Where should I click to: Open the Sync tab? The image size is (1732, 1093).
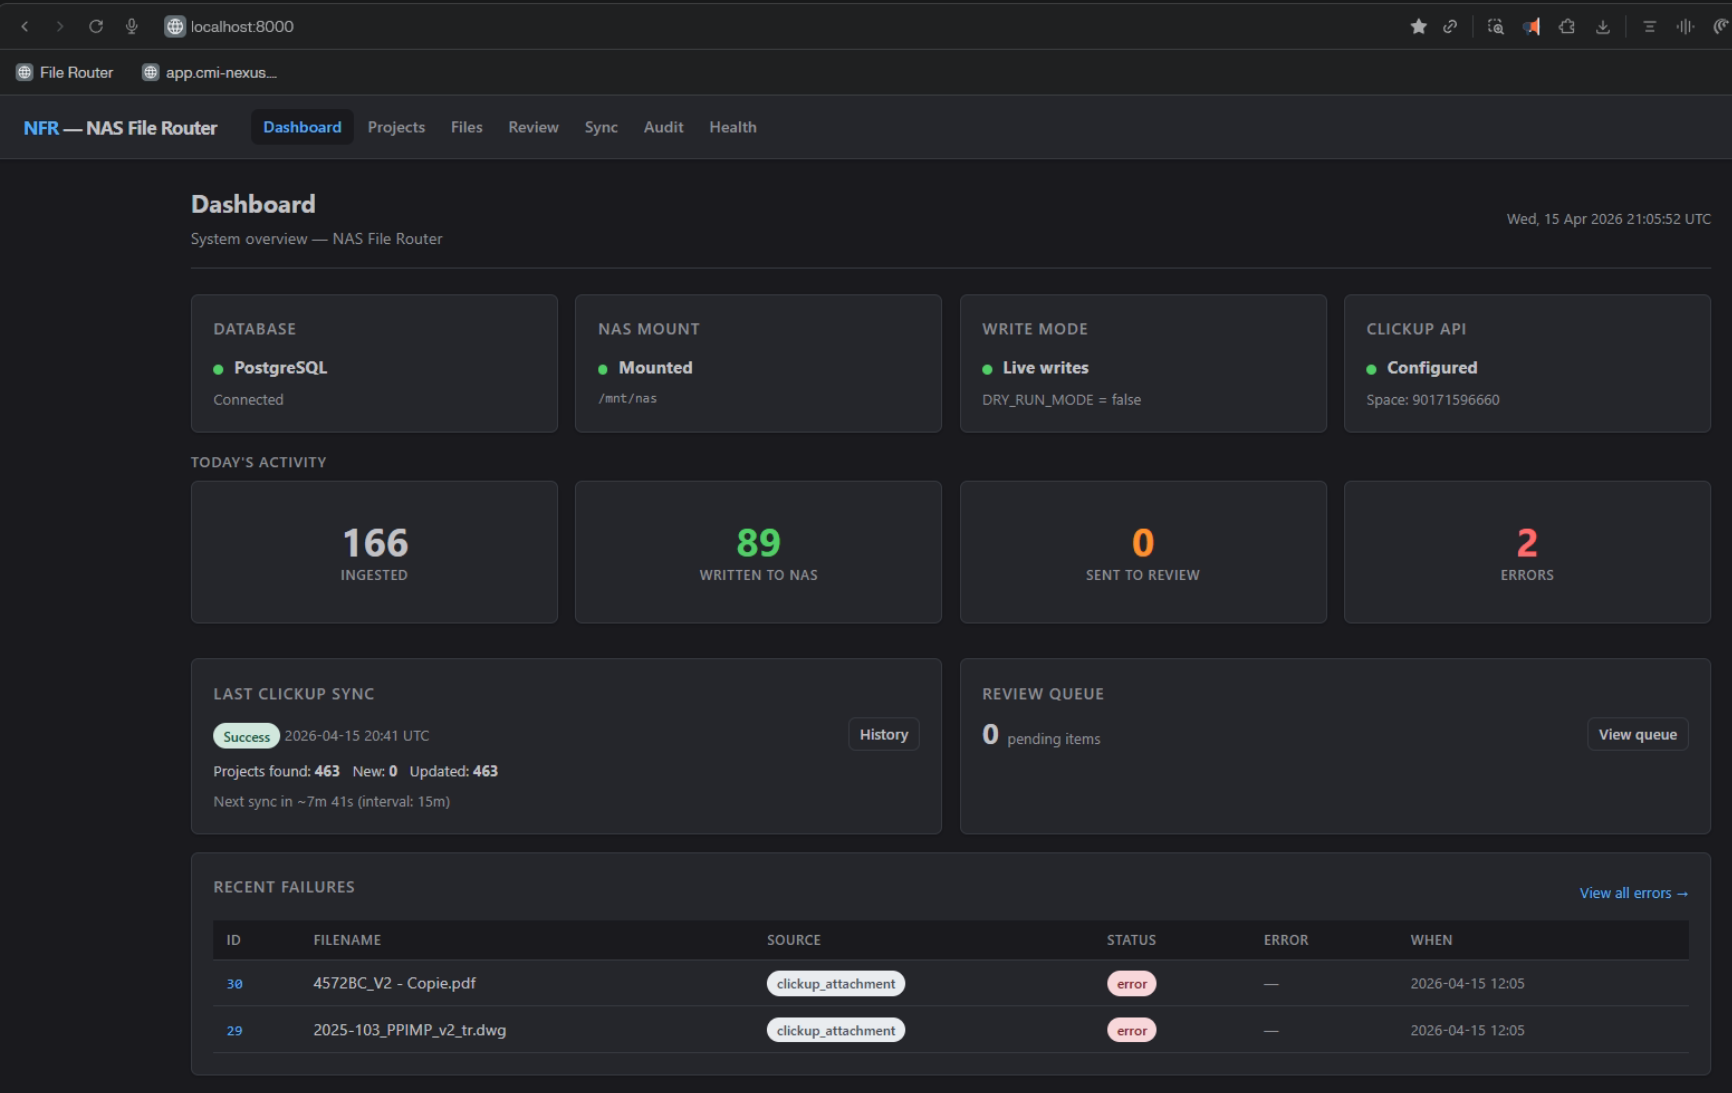(601, 127)
